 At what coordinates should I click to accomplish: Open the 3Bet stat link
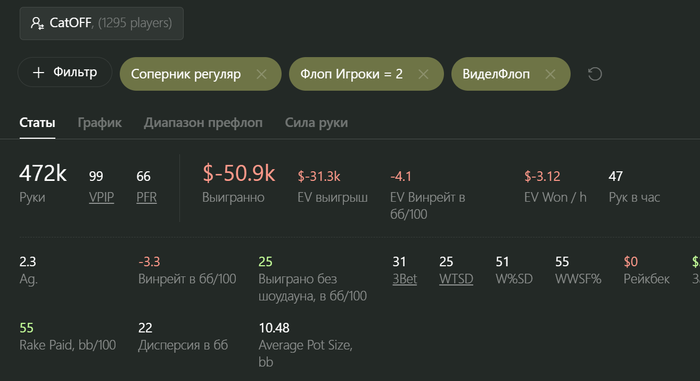(x=404, y=279)
